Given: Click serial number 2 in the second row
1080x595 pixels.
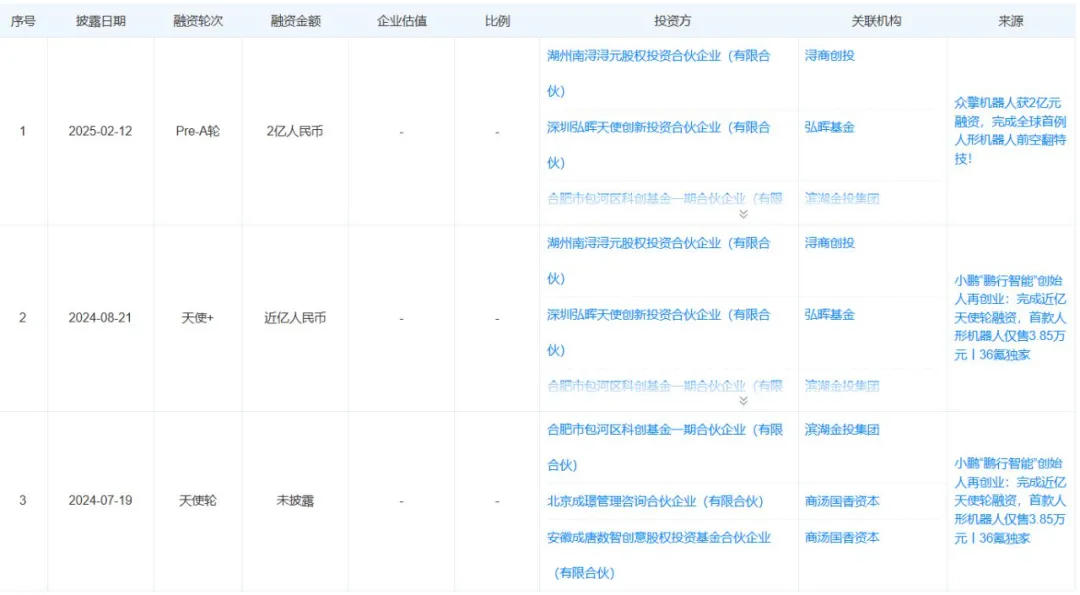Looking at the screenshot, I should [23, 317].
